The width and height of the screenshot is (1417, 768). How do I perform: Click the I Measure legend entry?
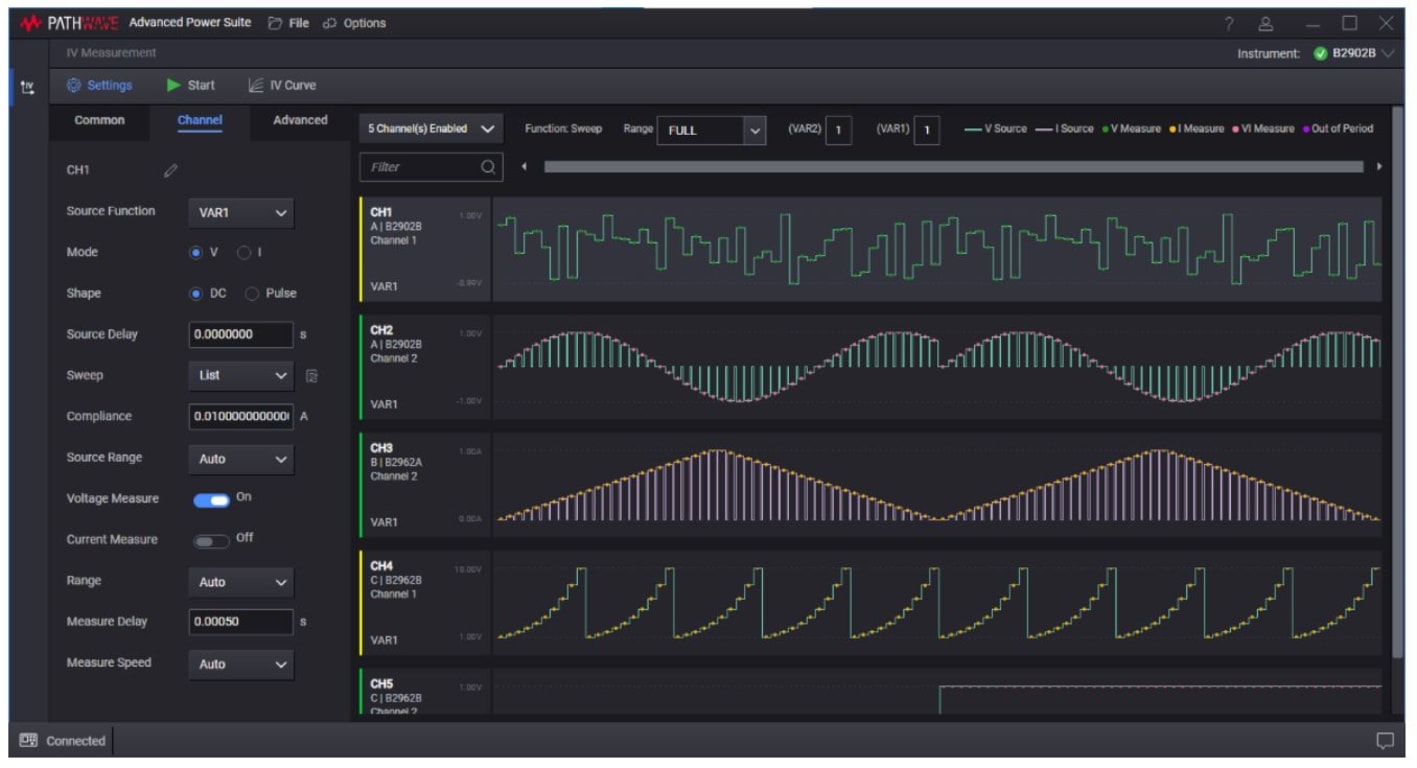[x=1196, y=129]
